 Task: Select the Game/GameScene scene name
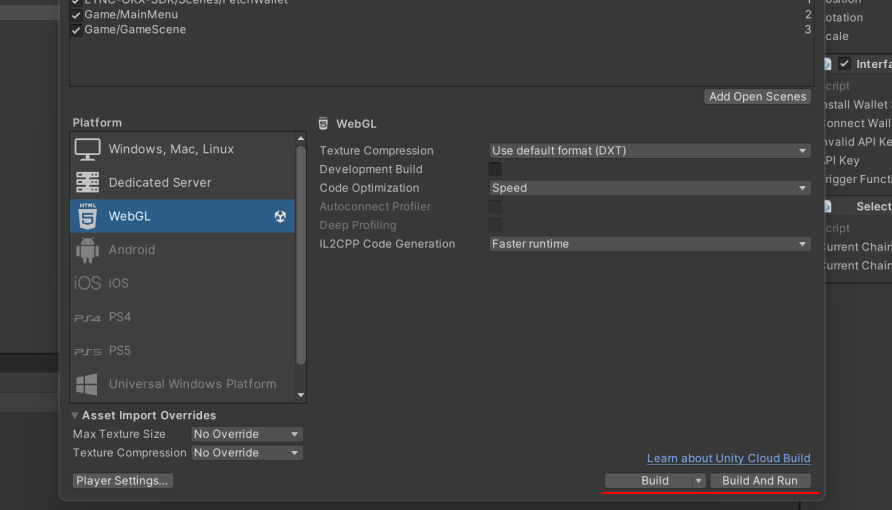pos(135,30)
